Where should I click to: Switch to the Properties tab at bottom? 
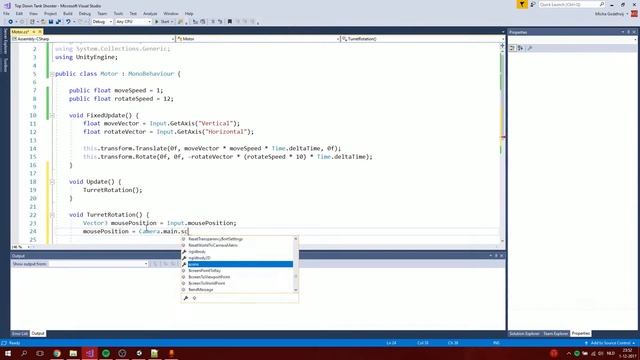[580, 333]
